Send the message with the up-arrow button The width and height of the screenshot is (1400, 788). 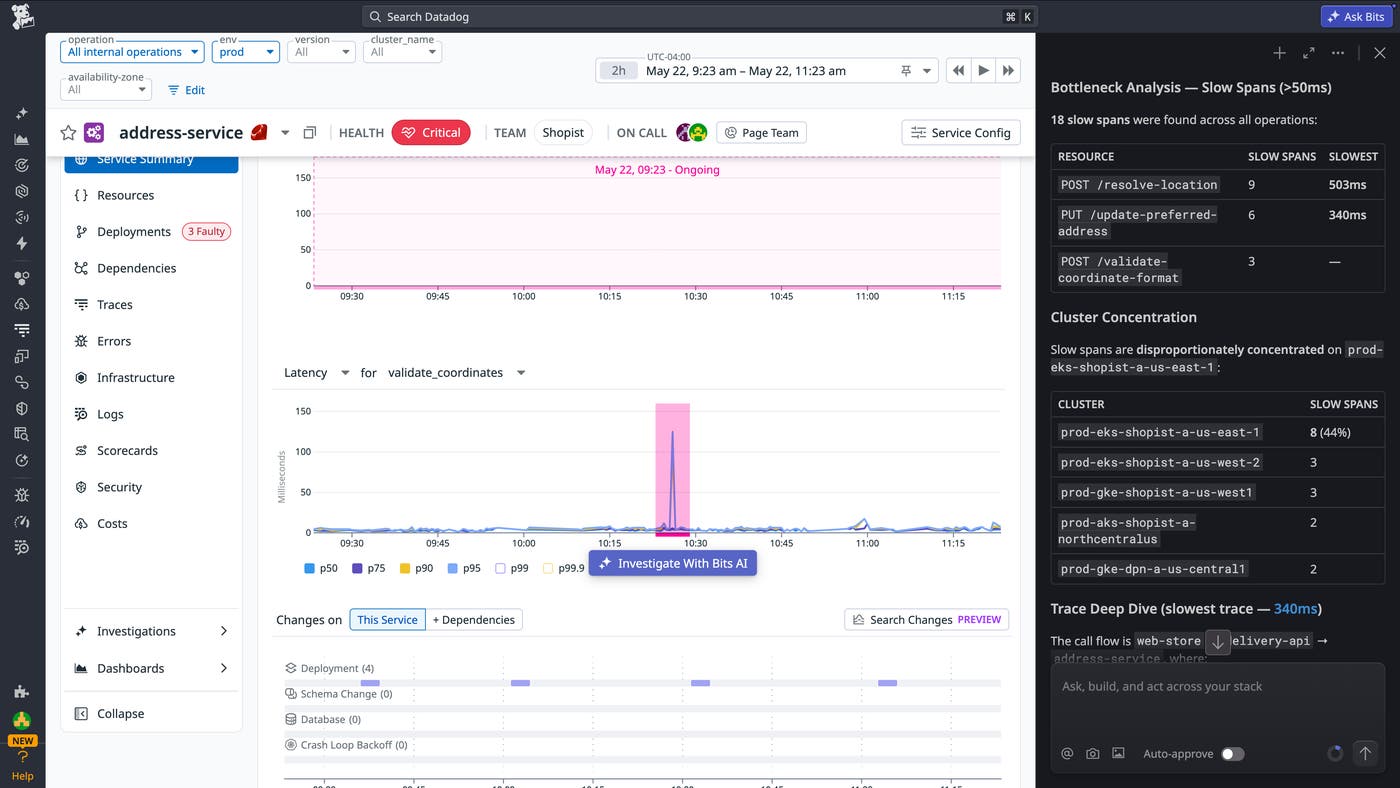[x=1366, y=753]
